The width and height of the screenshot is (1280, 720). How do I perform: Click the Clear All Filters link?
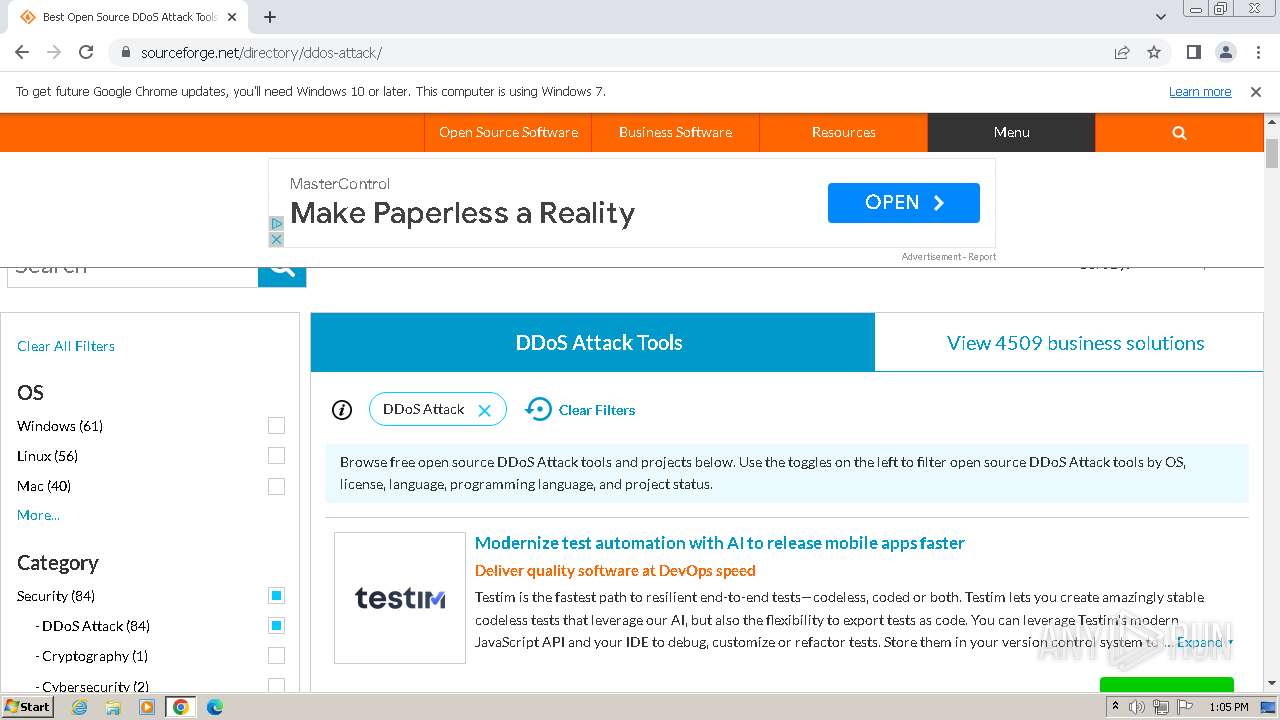tap(66, 346)
